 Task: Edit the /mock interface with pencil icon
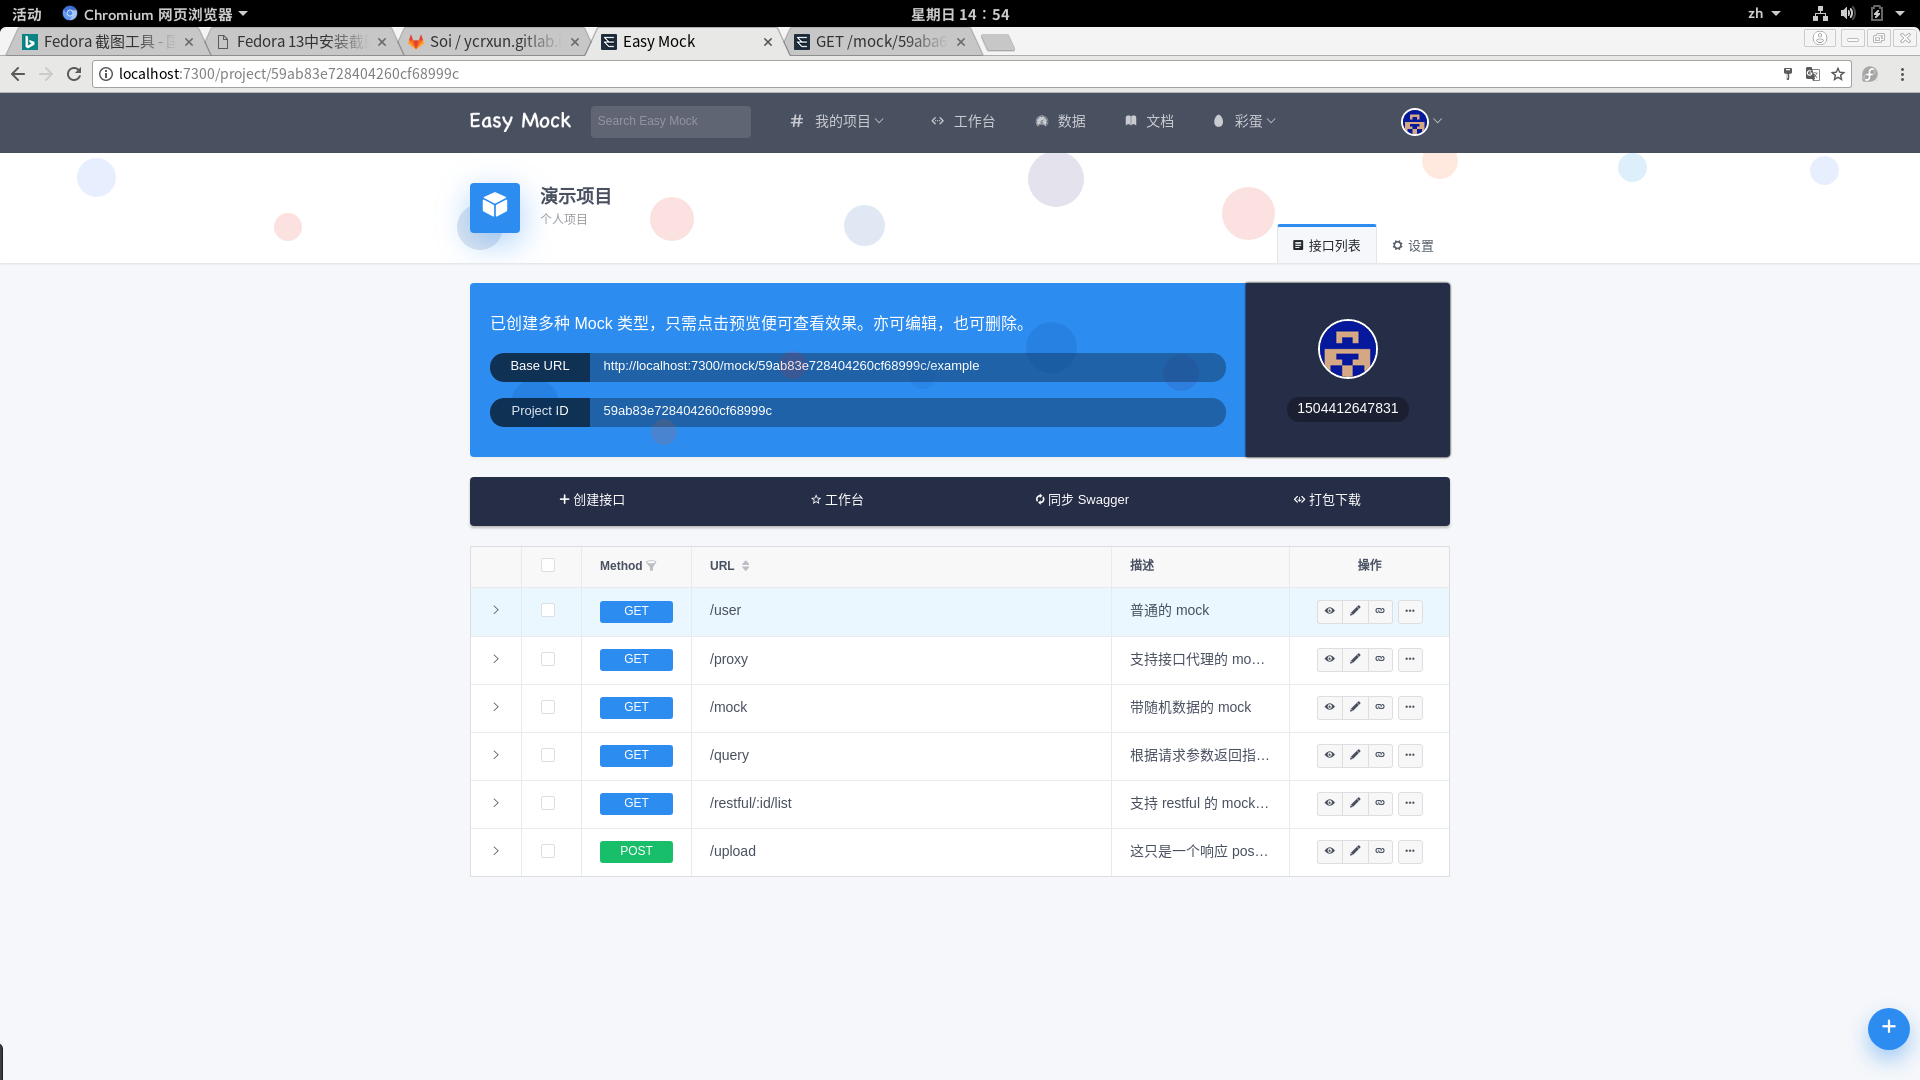tap(1355, 707)
